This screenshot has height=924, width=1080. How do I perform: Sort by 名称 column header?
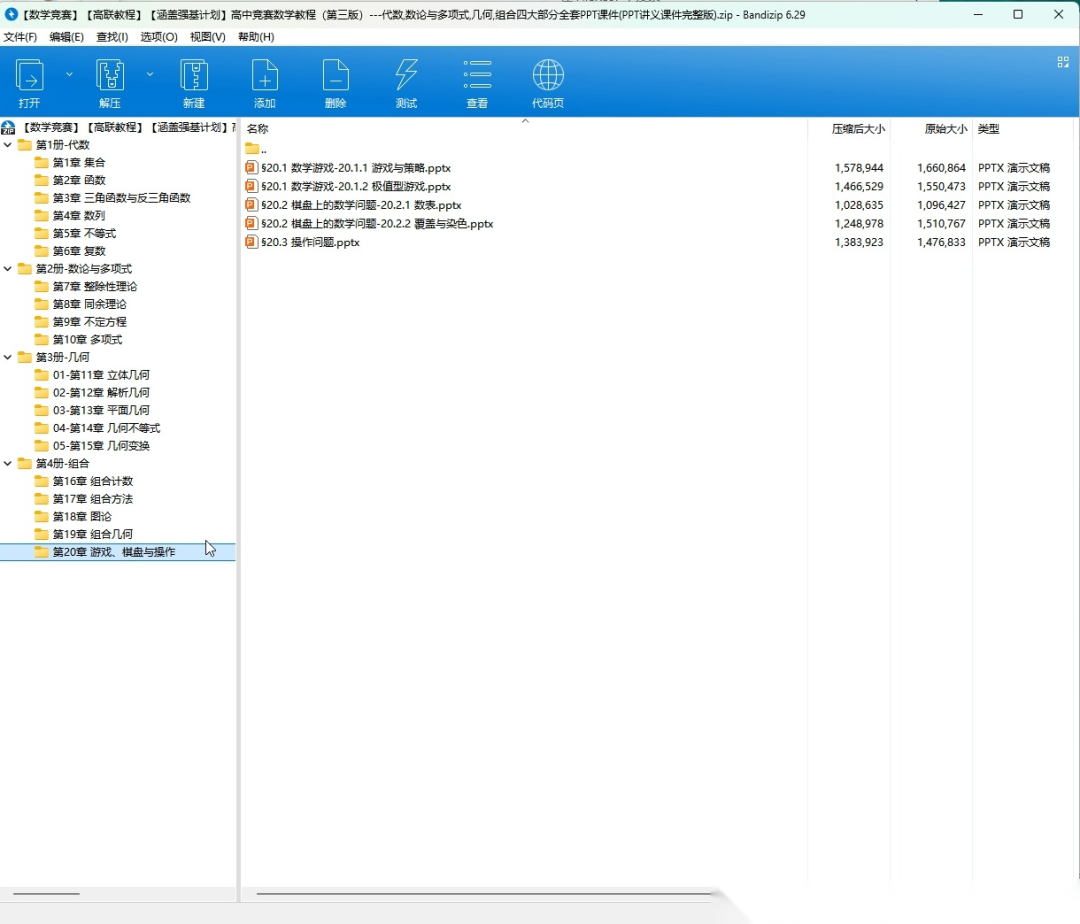(x=258, y=129)
